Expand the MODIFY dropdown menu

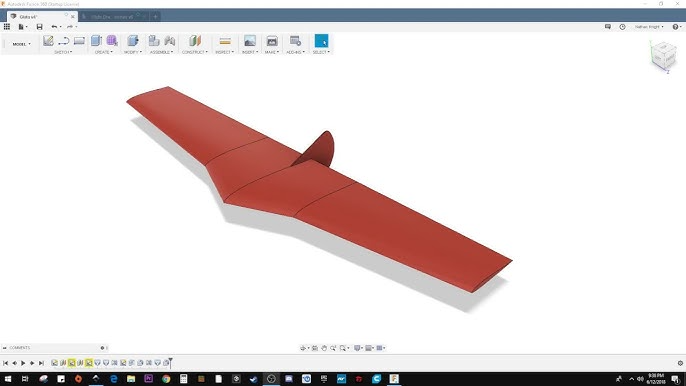point(133,52)
